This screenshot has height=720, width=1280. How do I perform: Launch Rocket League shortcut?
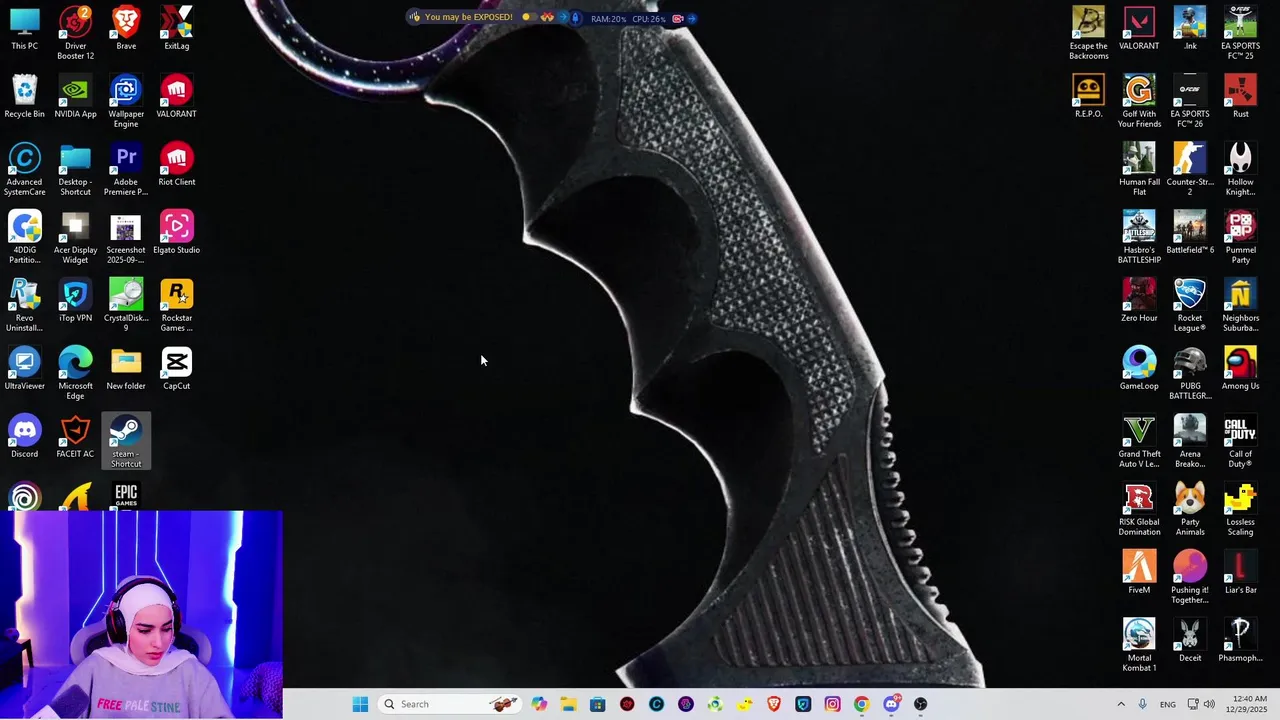(x=1189, y=305)
